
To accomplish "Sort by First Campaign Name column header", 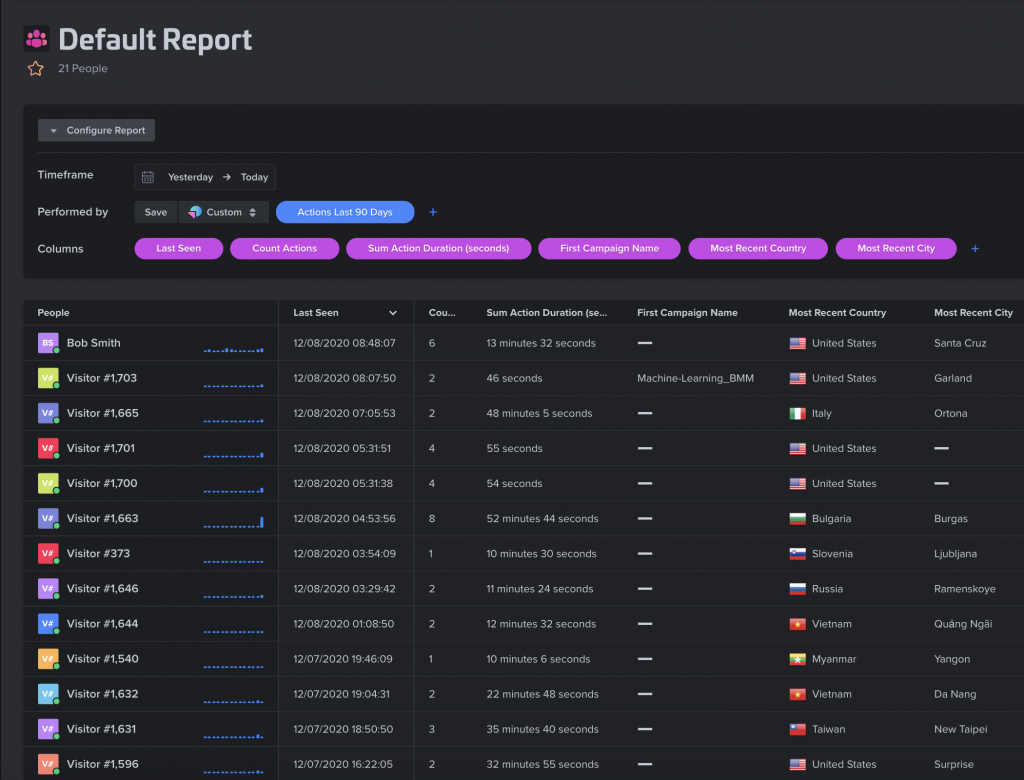I will coord(687,313).
